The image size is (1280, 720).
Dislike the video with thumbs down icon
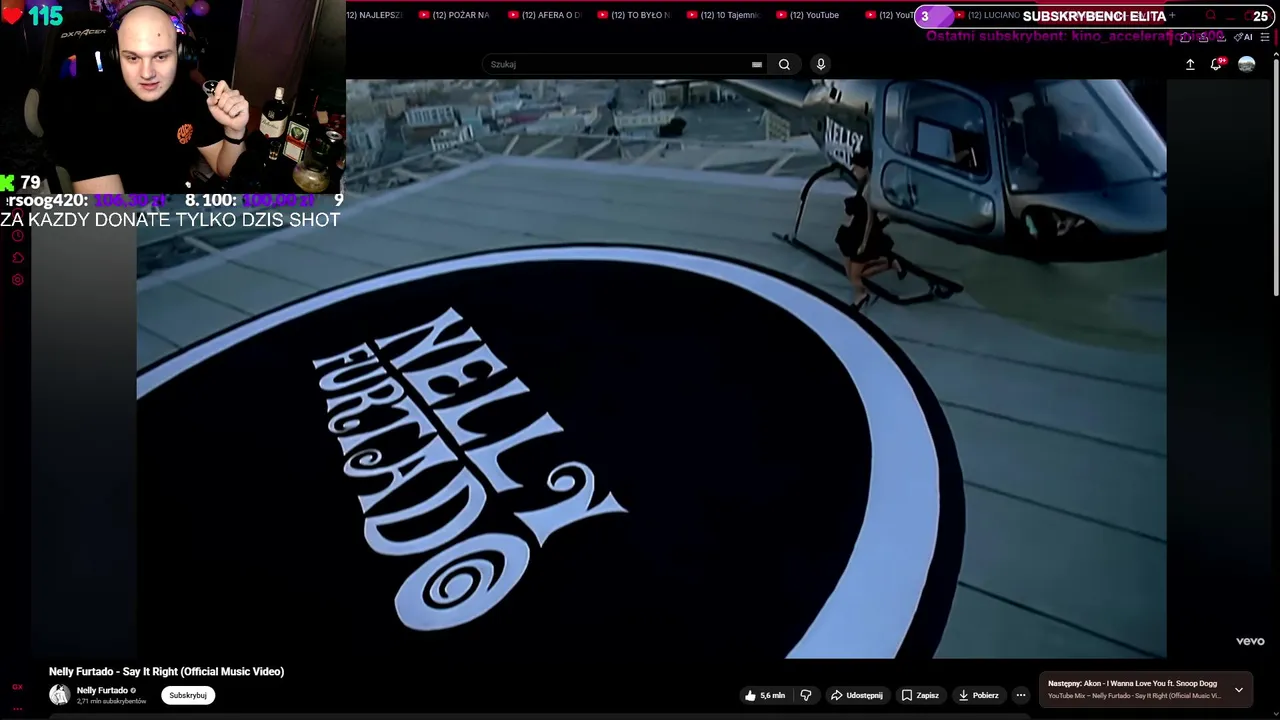(806, 695)
